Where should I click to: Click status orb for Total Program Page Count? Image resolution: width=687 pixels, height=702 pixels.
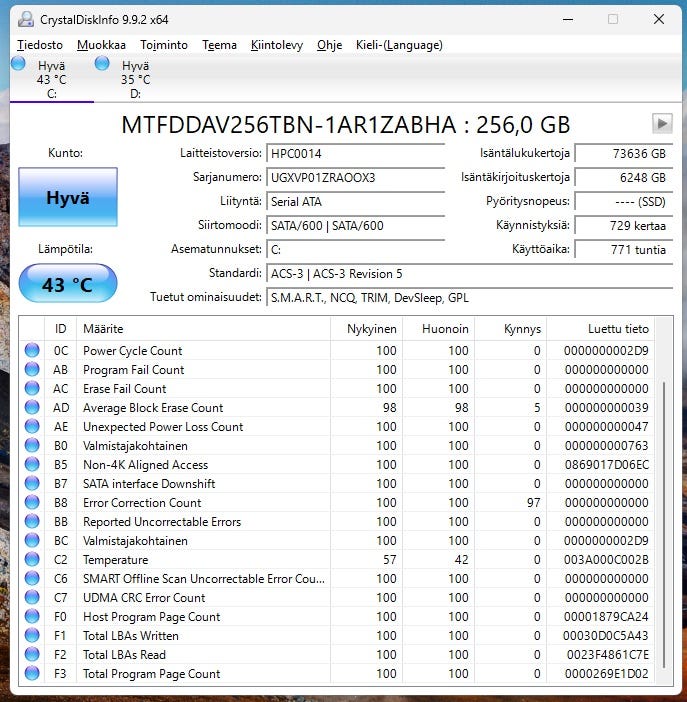point(32,673)
